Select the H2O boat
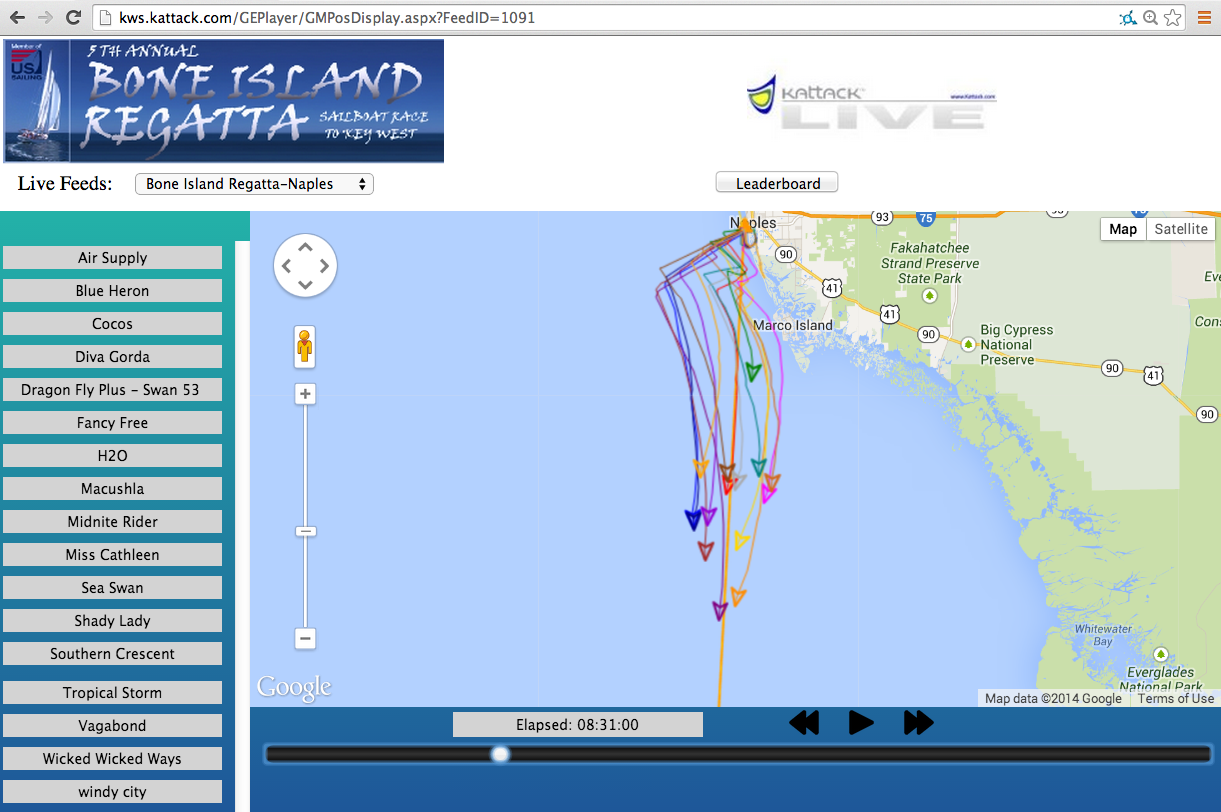The height and width of the screenshot is (812, 1221). pyautogui.click(x=112, y=456)
